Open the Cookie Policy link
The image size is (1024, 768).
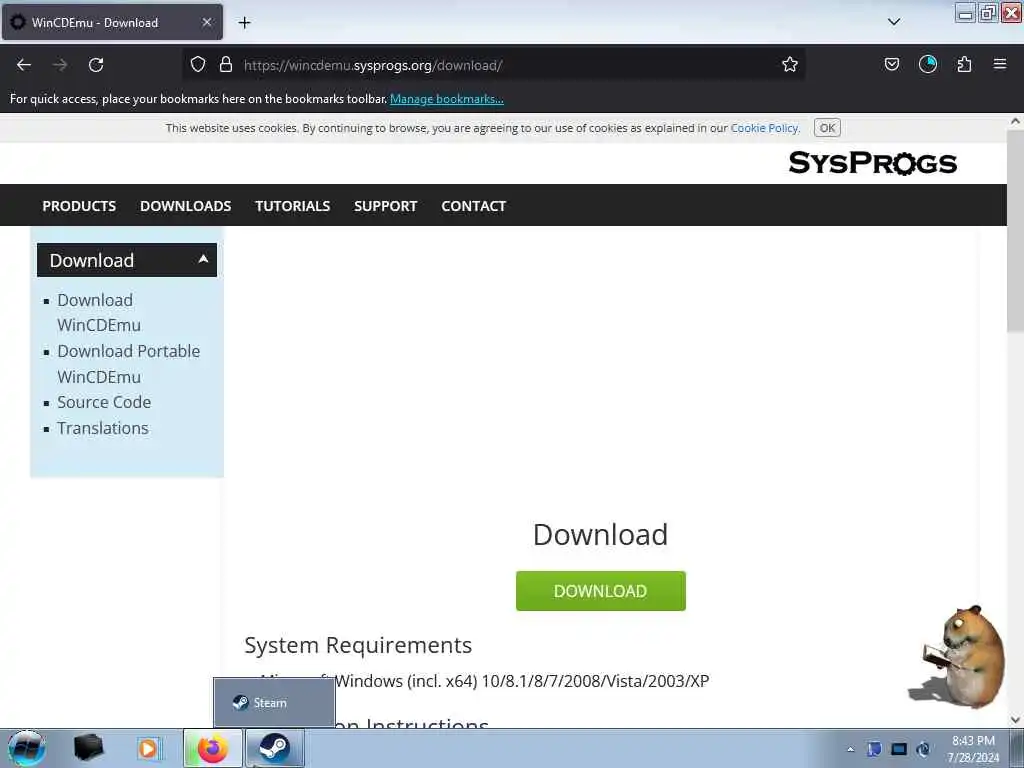[x=765, y=128]
